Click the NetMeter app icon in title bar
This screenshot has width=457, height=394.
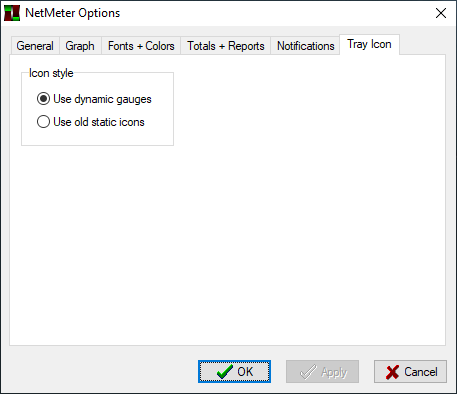tap(12, 13)
